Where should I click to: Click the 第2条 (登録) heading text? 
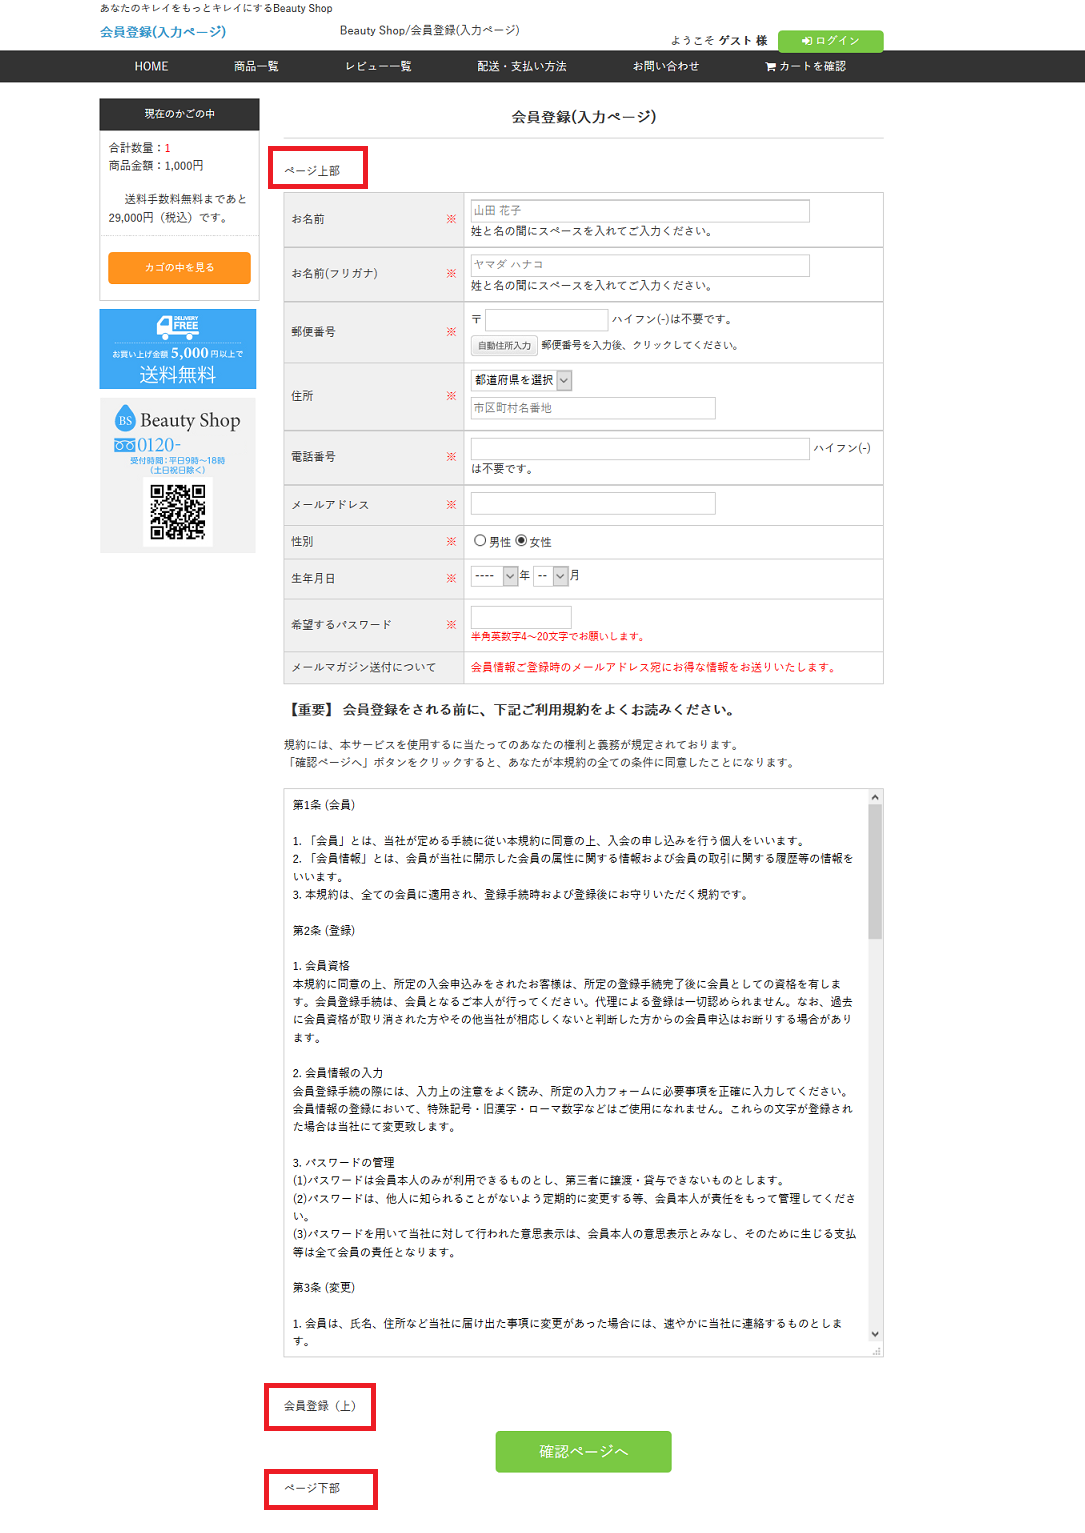click(324, 930)
